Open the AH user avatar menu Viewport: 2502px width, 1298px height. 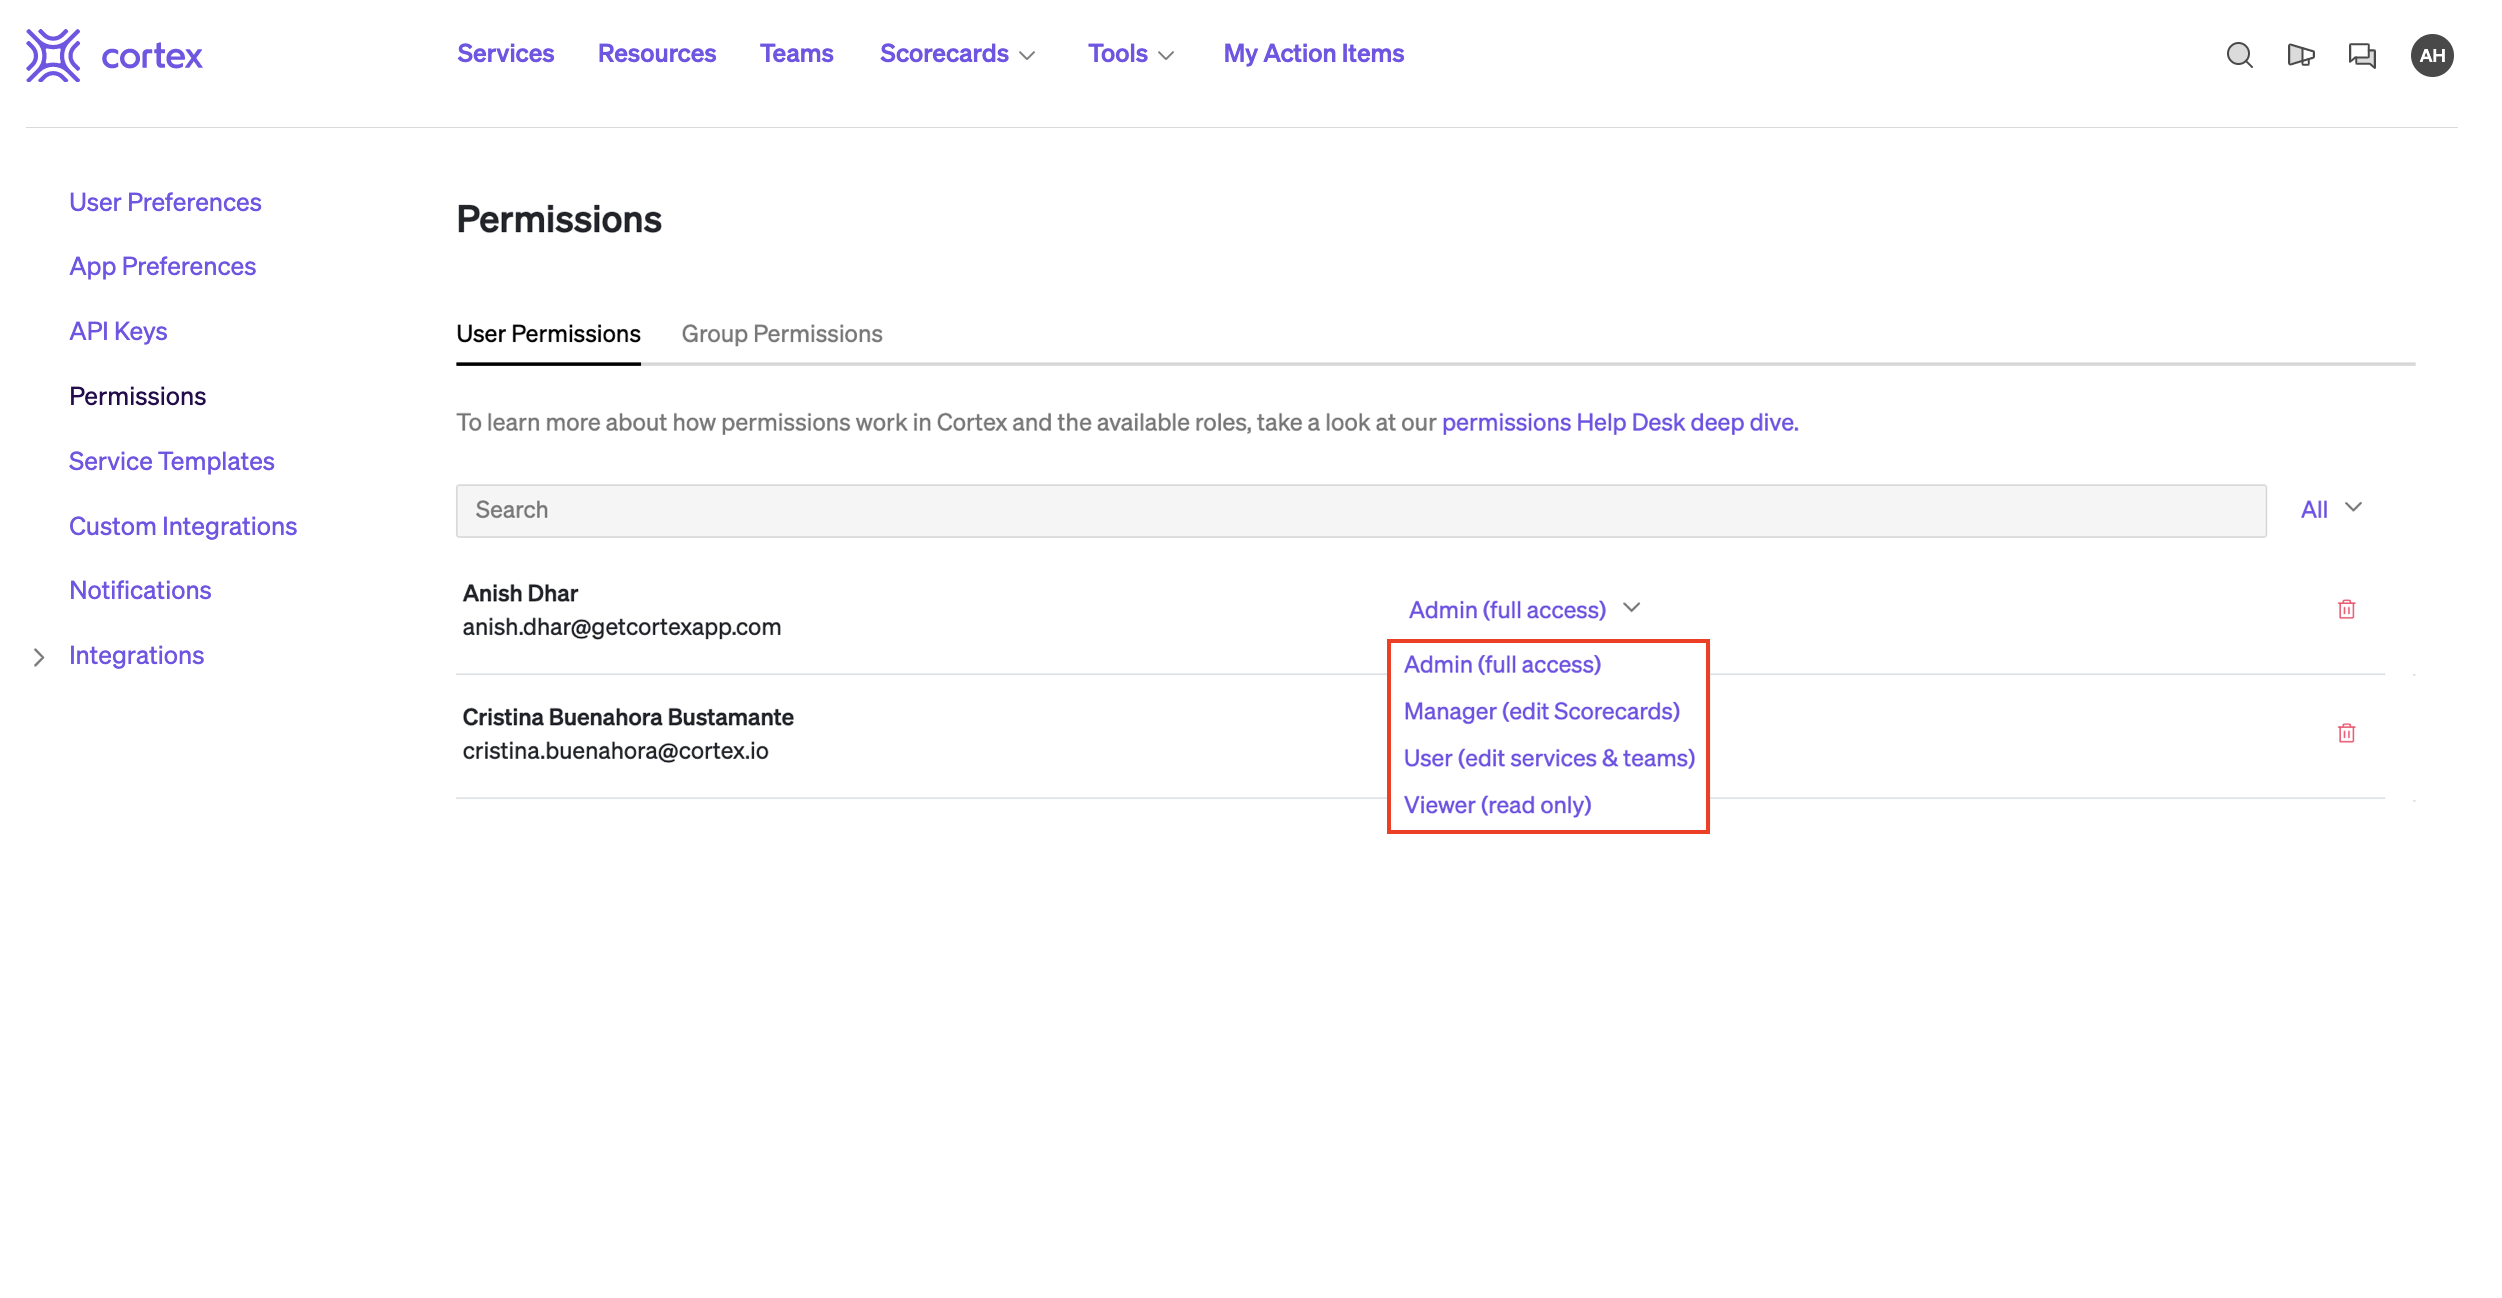[2432, 55]
